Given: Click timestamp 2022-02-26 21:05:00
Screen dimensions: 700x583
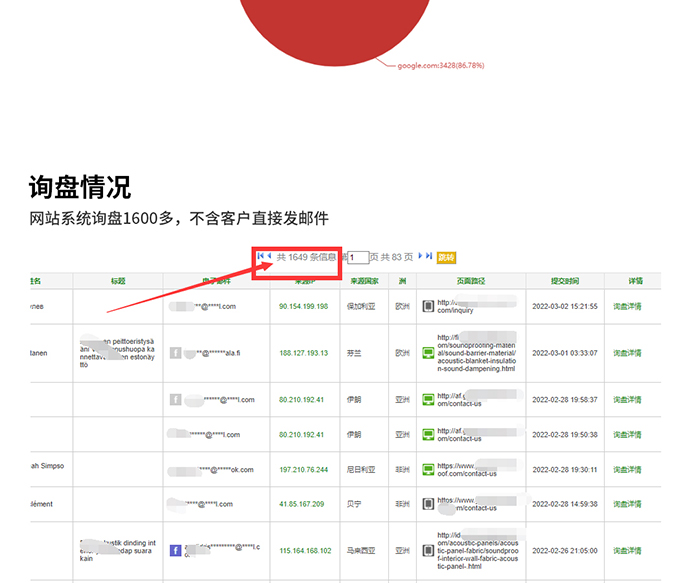Looking at the screenshot, I should click(565, 551).
